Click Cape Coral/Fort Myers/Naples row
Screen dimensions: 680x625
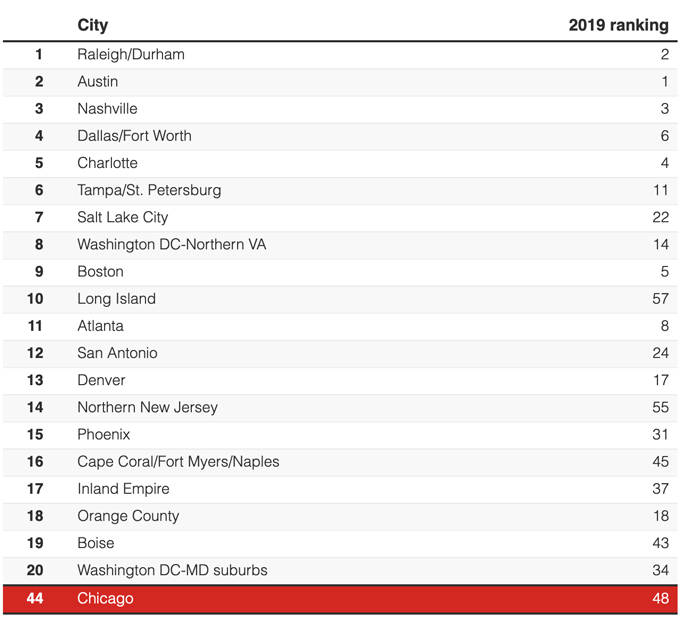click(178, 462)
